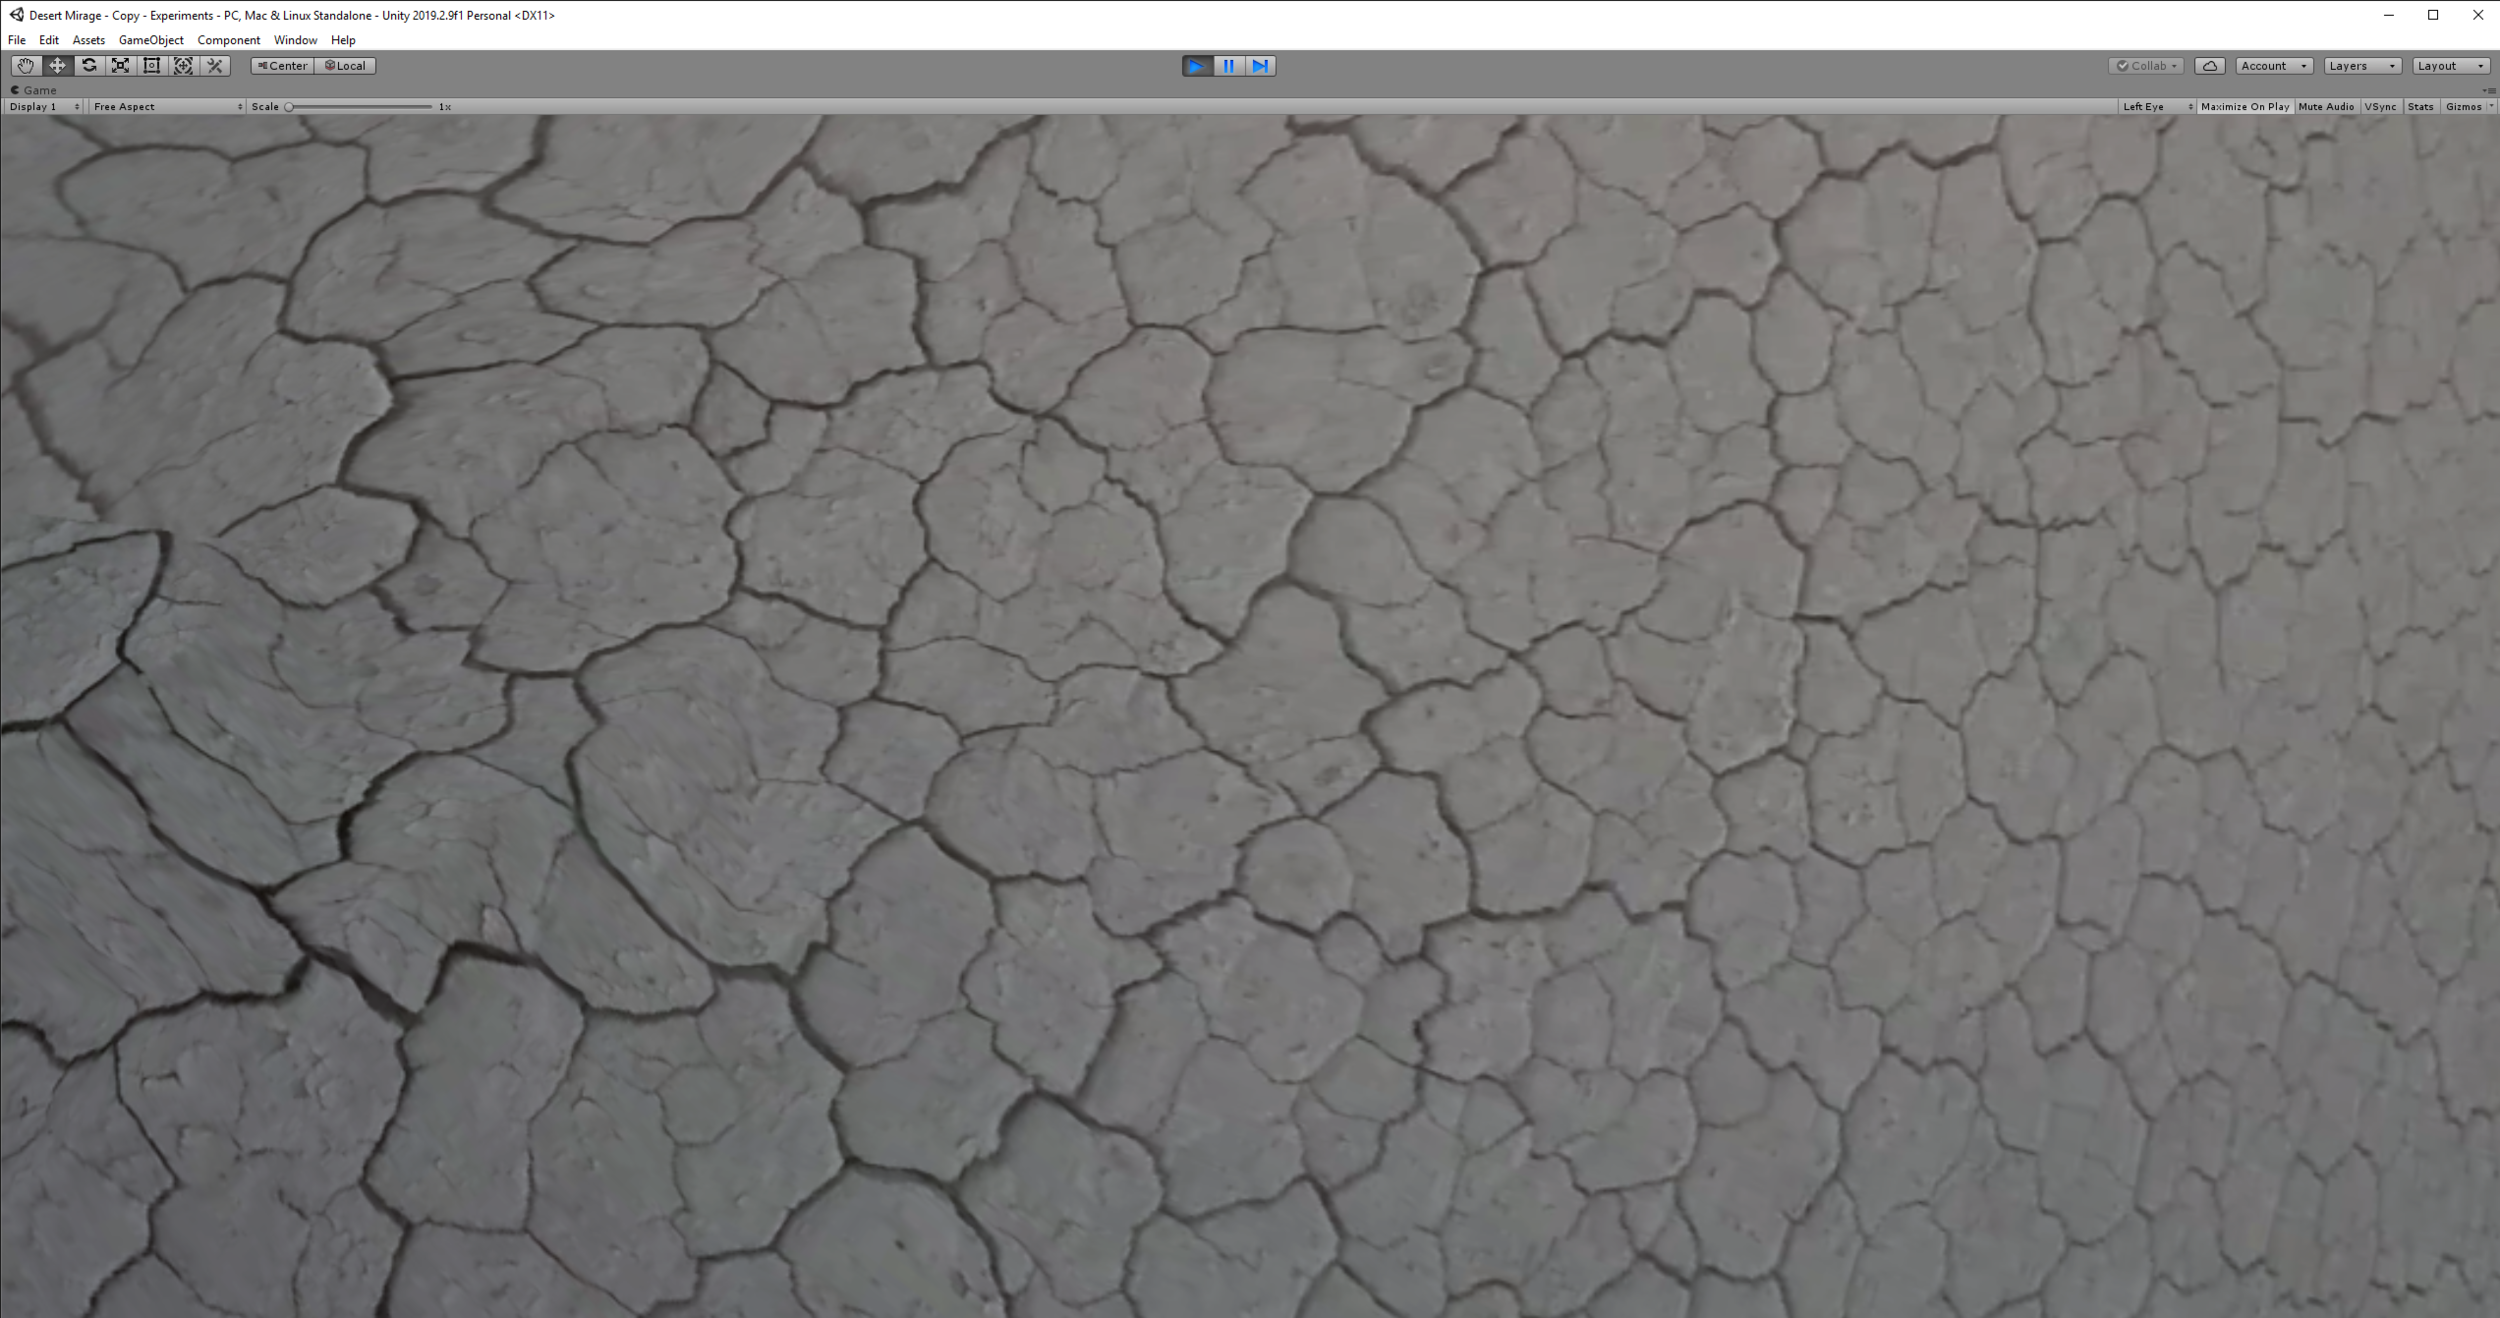
Task: Toggle pivot mode Center button
Action: click(x=283, y=66)
